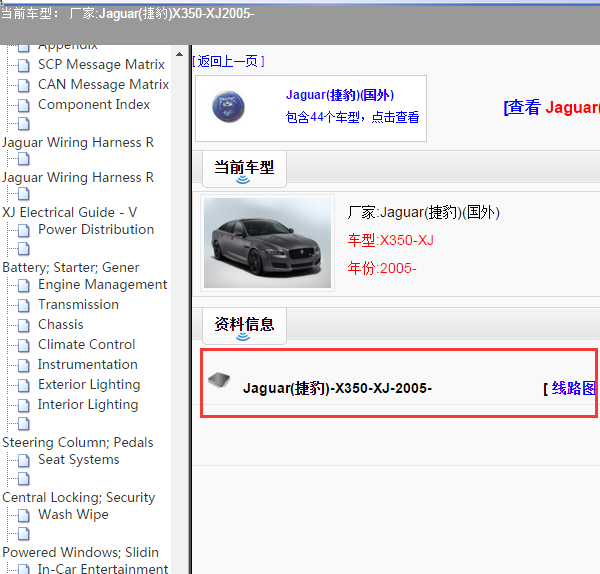
Task: Click tree panel scrollbar up arrow
Action: click(179, 54)
